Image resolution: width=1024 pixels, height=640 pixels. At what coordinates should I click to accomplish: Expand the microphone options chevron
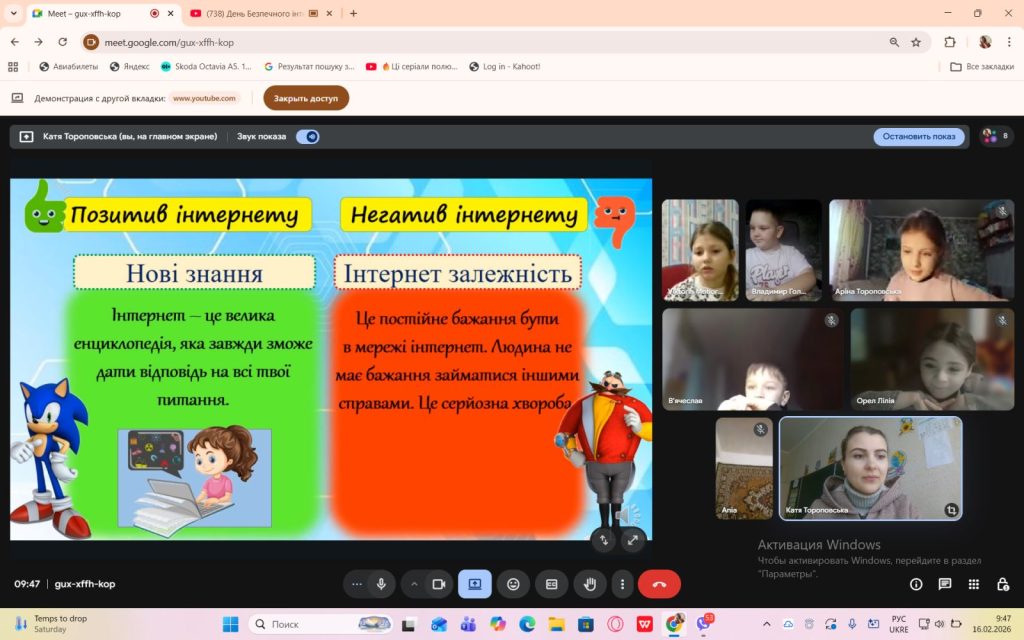416,584
